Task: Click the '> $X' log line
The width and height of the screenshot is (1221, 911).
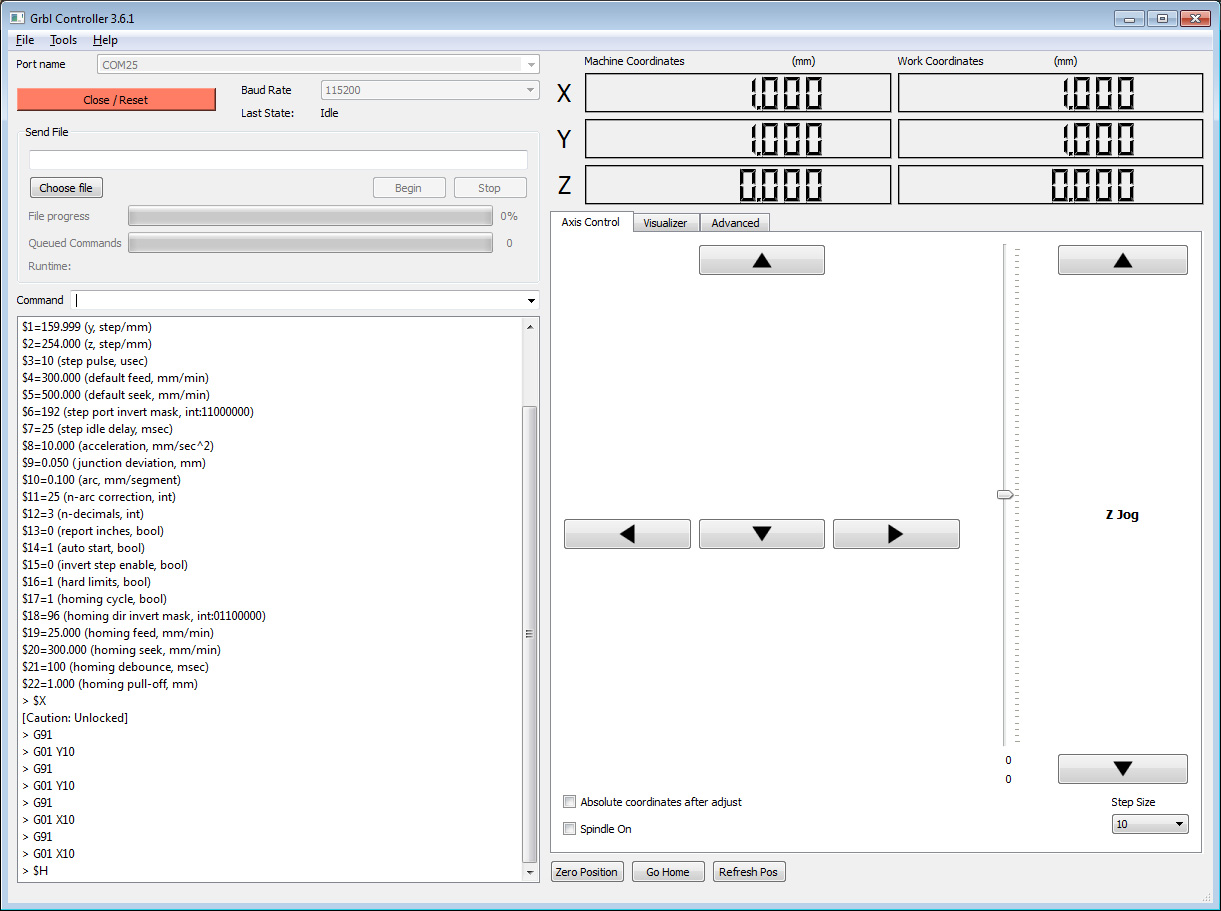Action: point(34,701)
